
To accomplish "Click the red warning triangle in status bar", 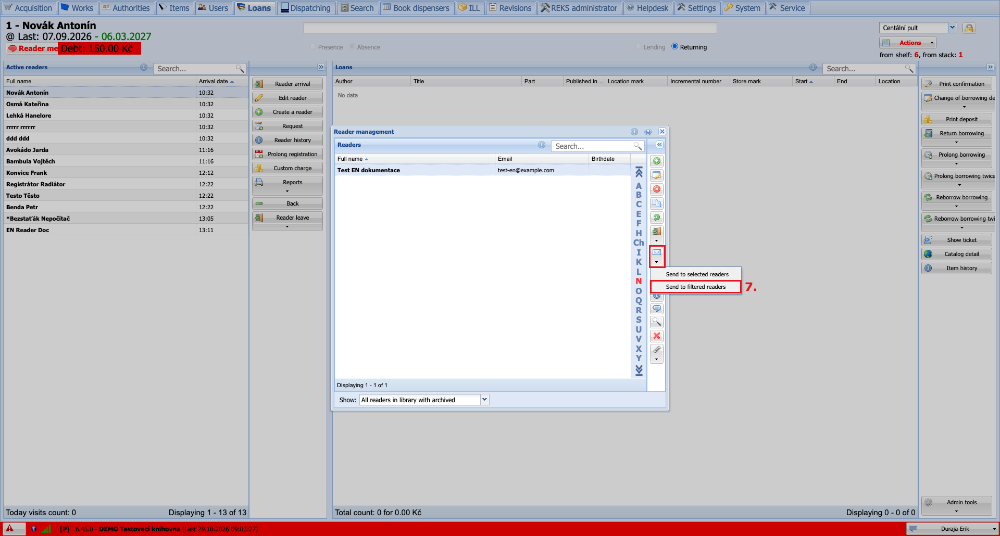I will pos(10,529).
